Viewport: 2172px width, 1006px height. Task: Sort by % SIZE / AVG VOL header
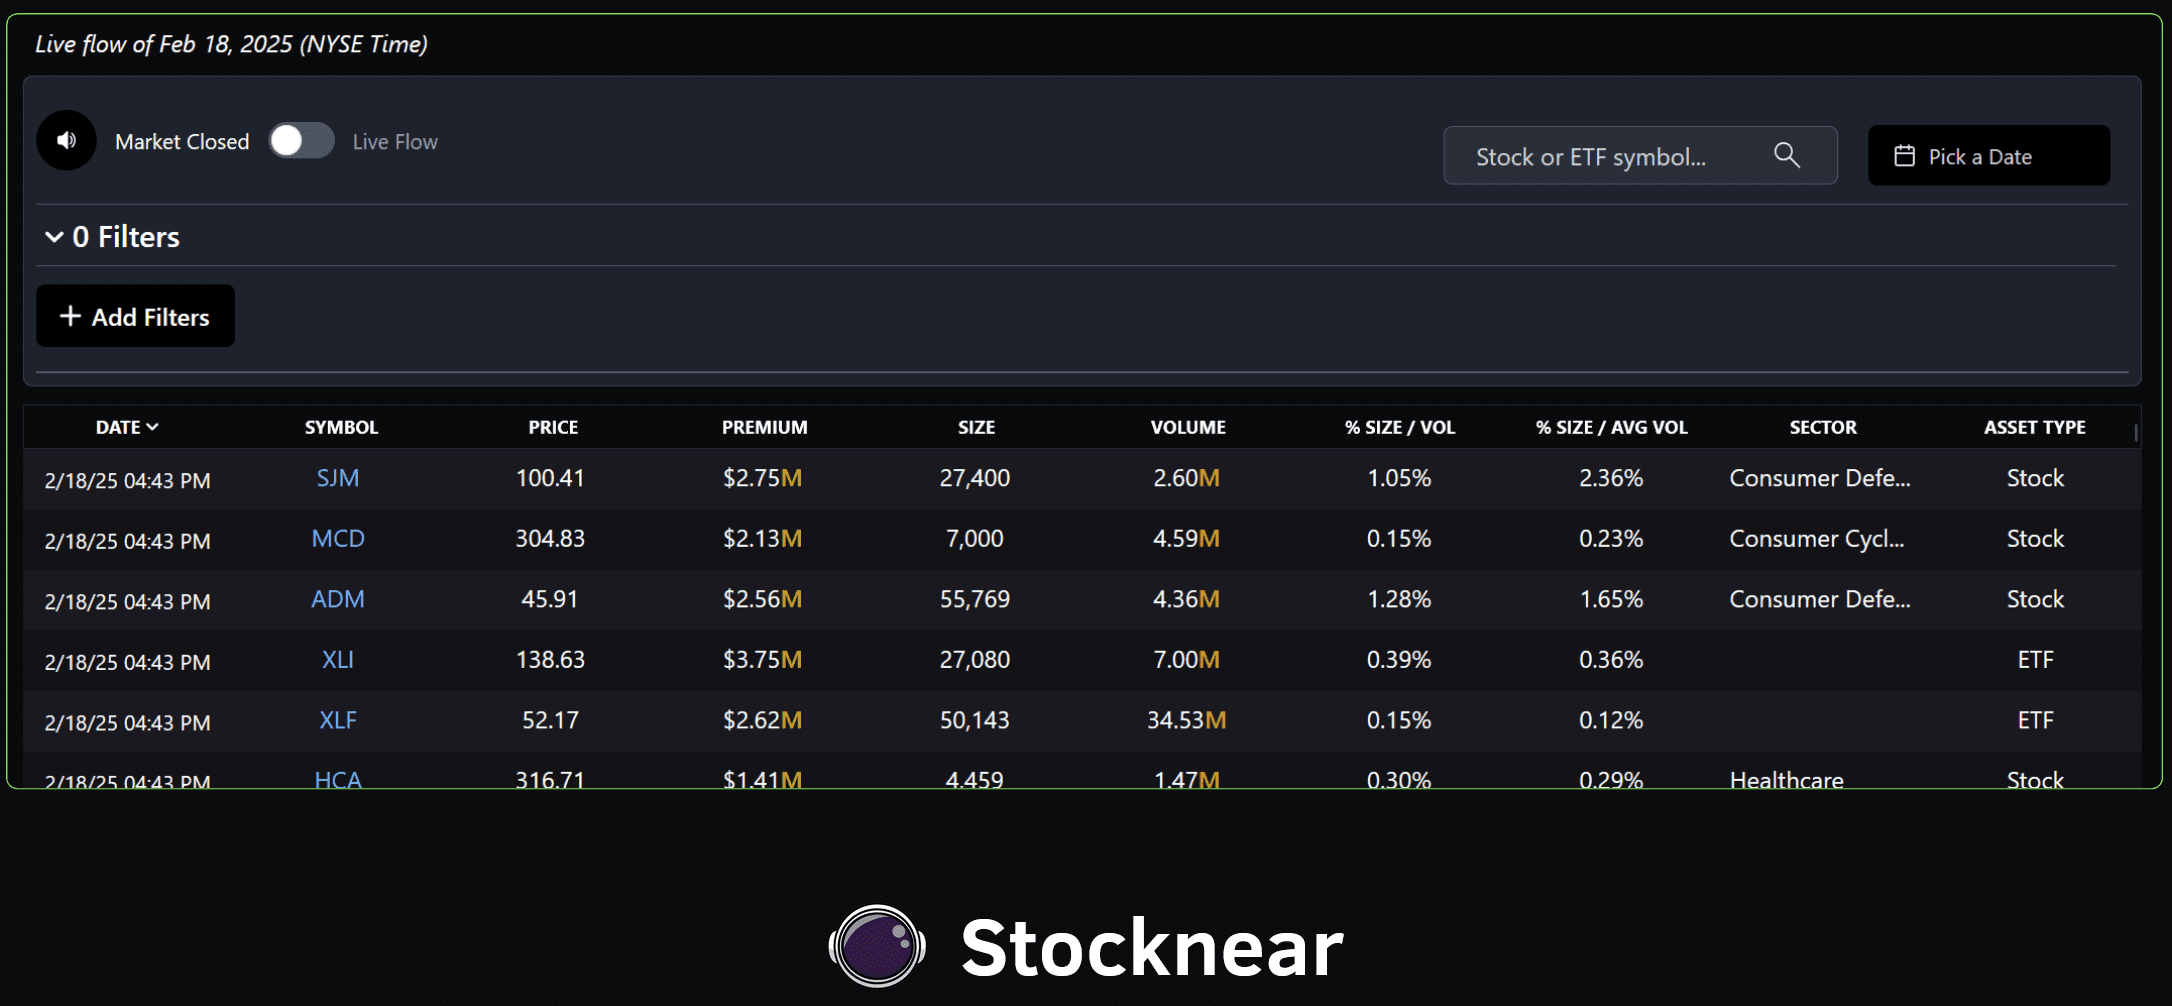pyautogui.click(x=1611, y=427)
